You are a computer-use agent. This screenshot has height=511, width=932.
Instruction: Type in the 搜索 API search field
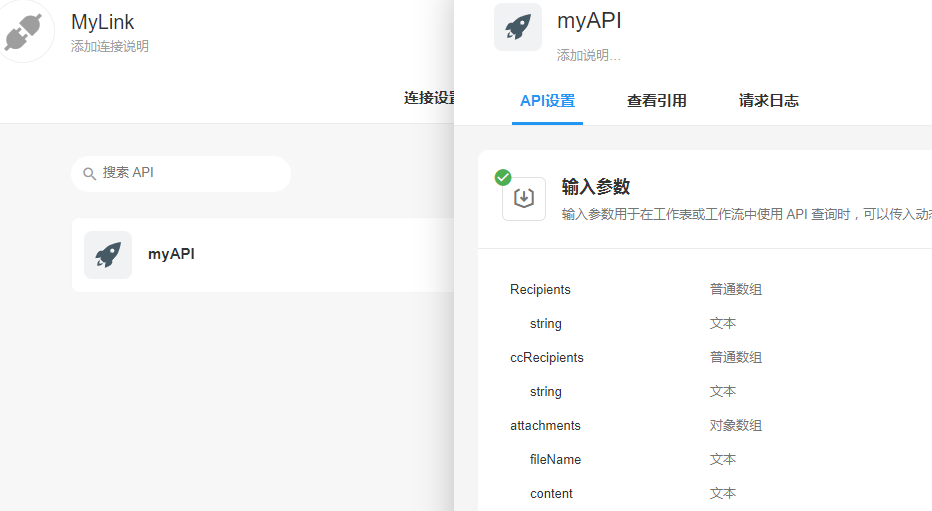(x=190, y=173)
